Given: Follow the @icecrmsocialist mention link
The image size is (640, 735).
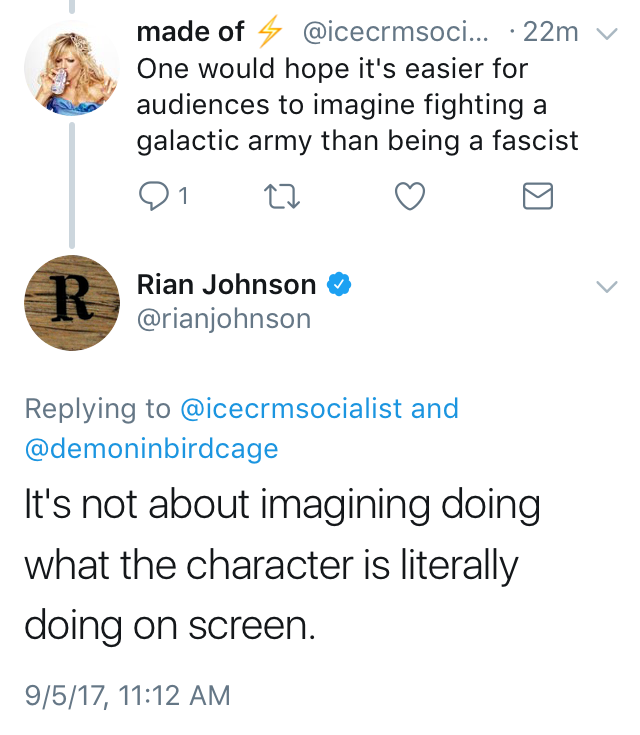Looking at the screenshot, I should (x=289, y=409).
